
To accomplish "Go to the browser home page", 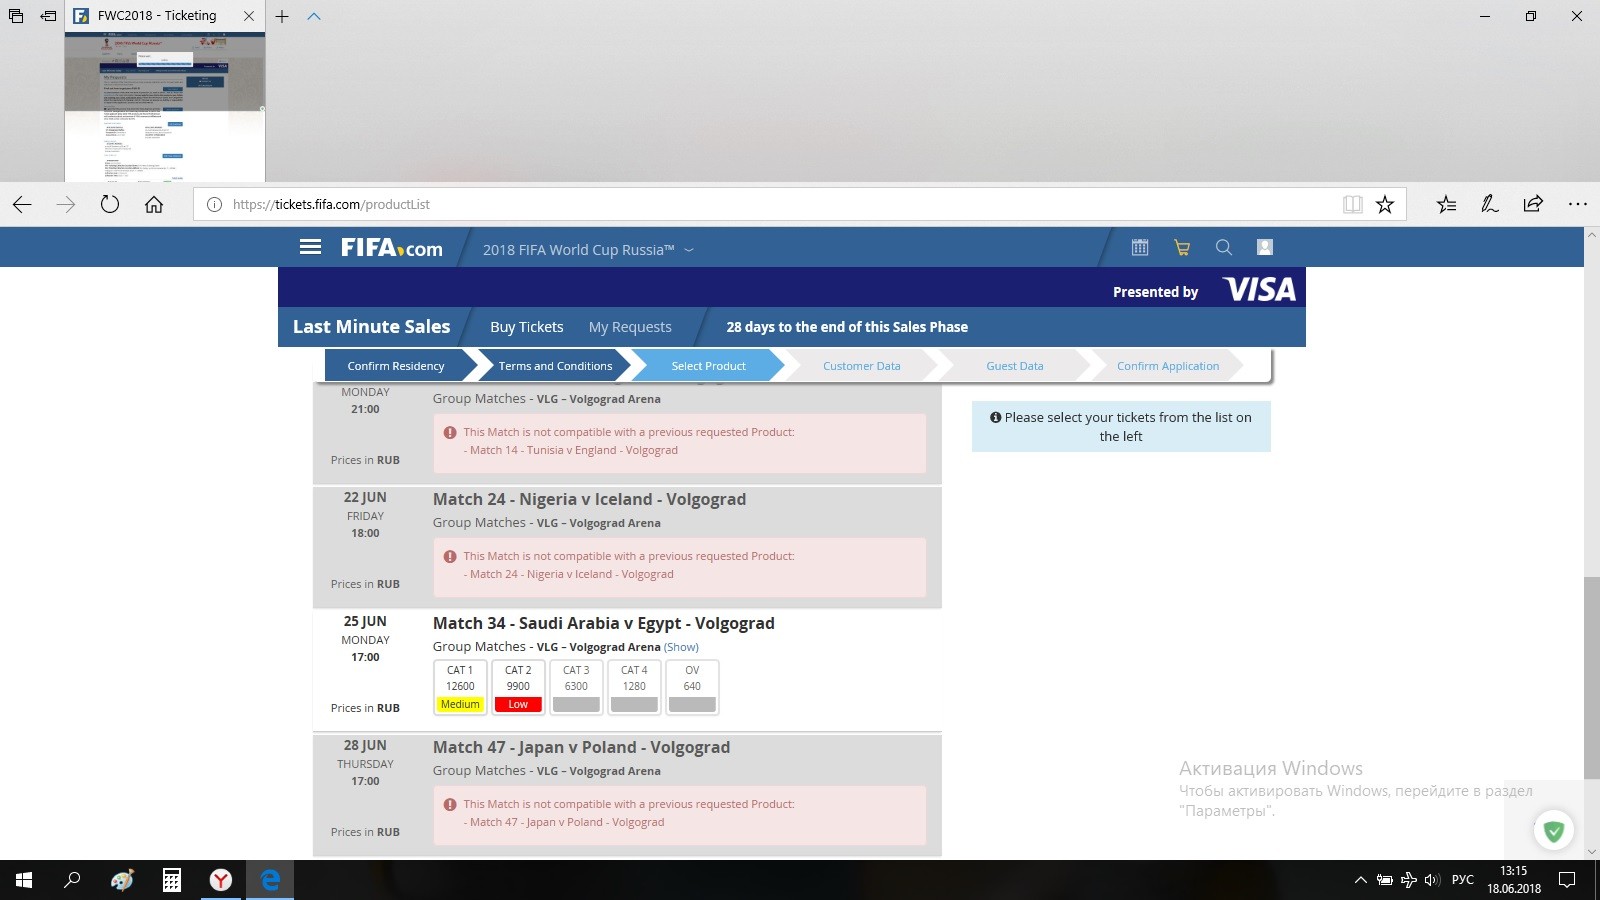I will point(154,204).
